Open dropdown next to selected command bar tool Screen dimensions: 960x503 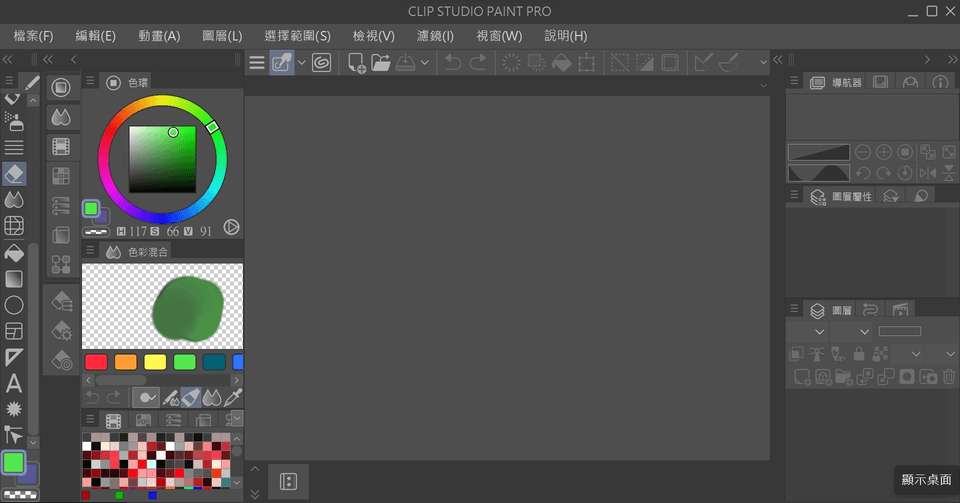[x=301, y=62]
